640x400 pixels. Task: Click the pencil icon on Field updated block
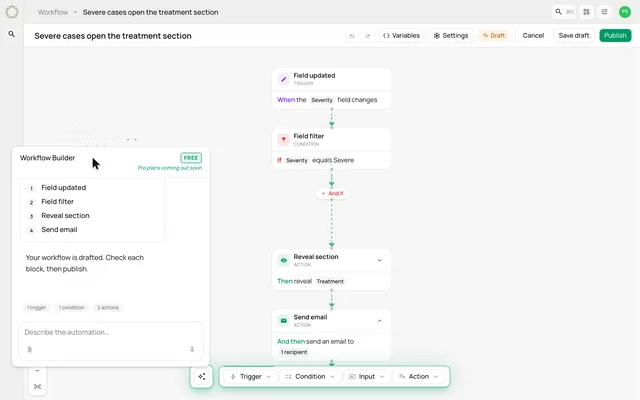[x=283, y=79]
